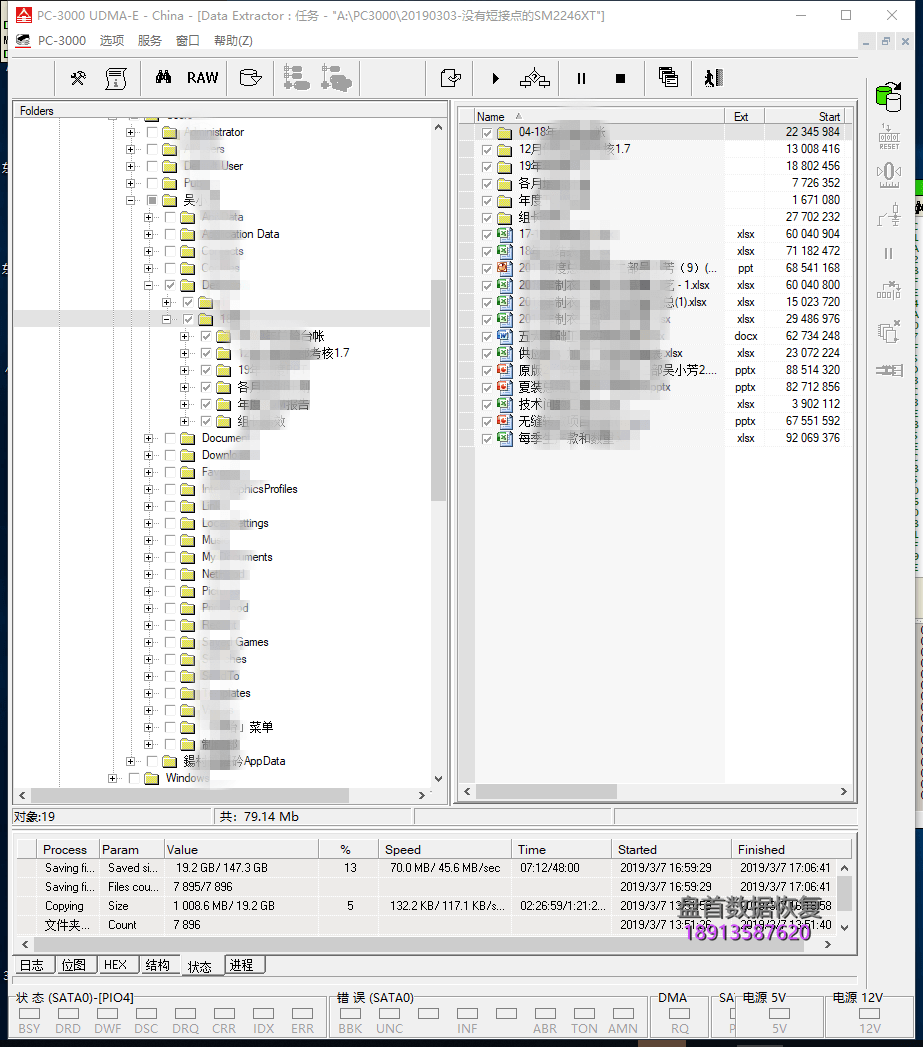Viewport: 923px width, 1047px height.
Task: Click the cascade windows toolbar icon
Action: click(668, 77)
